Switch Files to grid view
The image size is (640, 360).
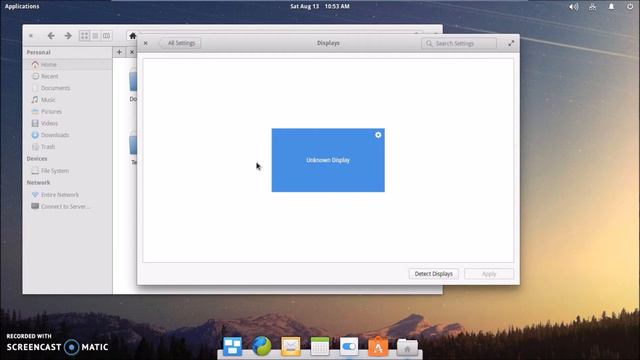tap(84, 36)
